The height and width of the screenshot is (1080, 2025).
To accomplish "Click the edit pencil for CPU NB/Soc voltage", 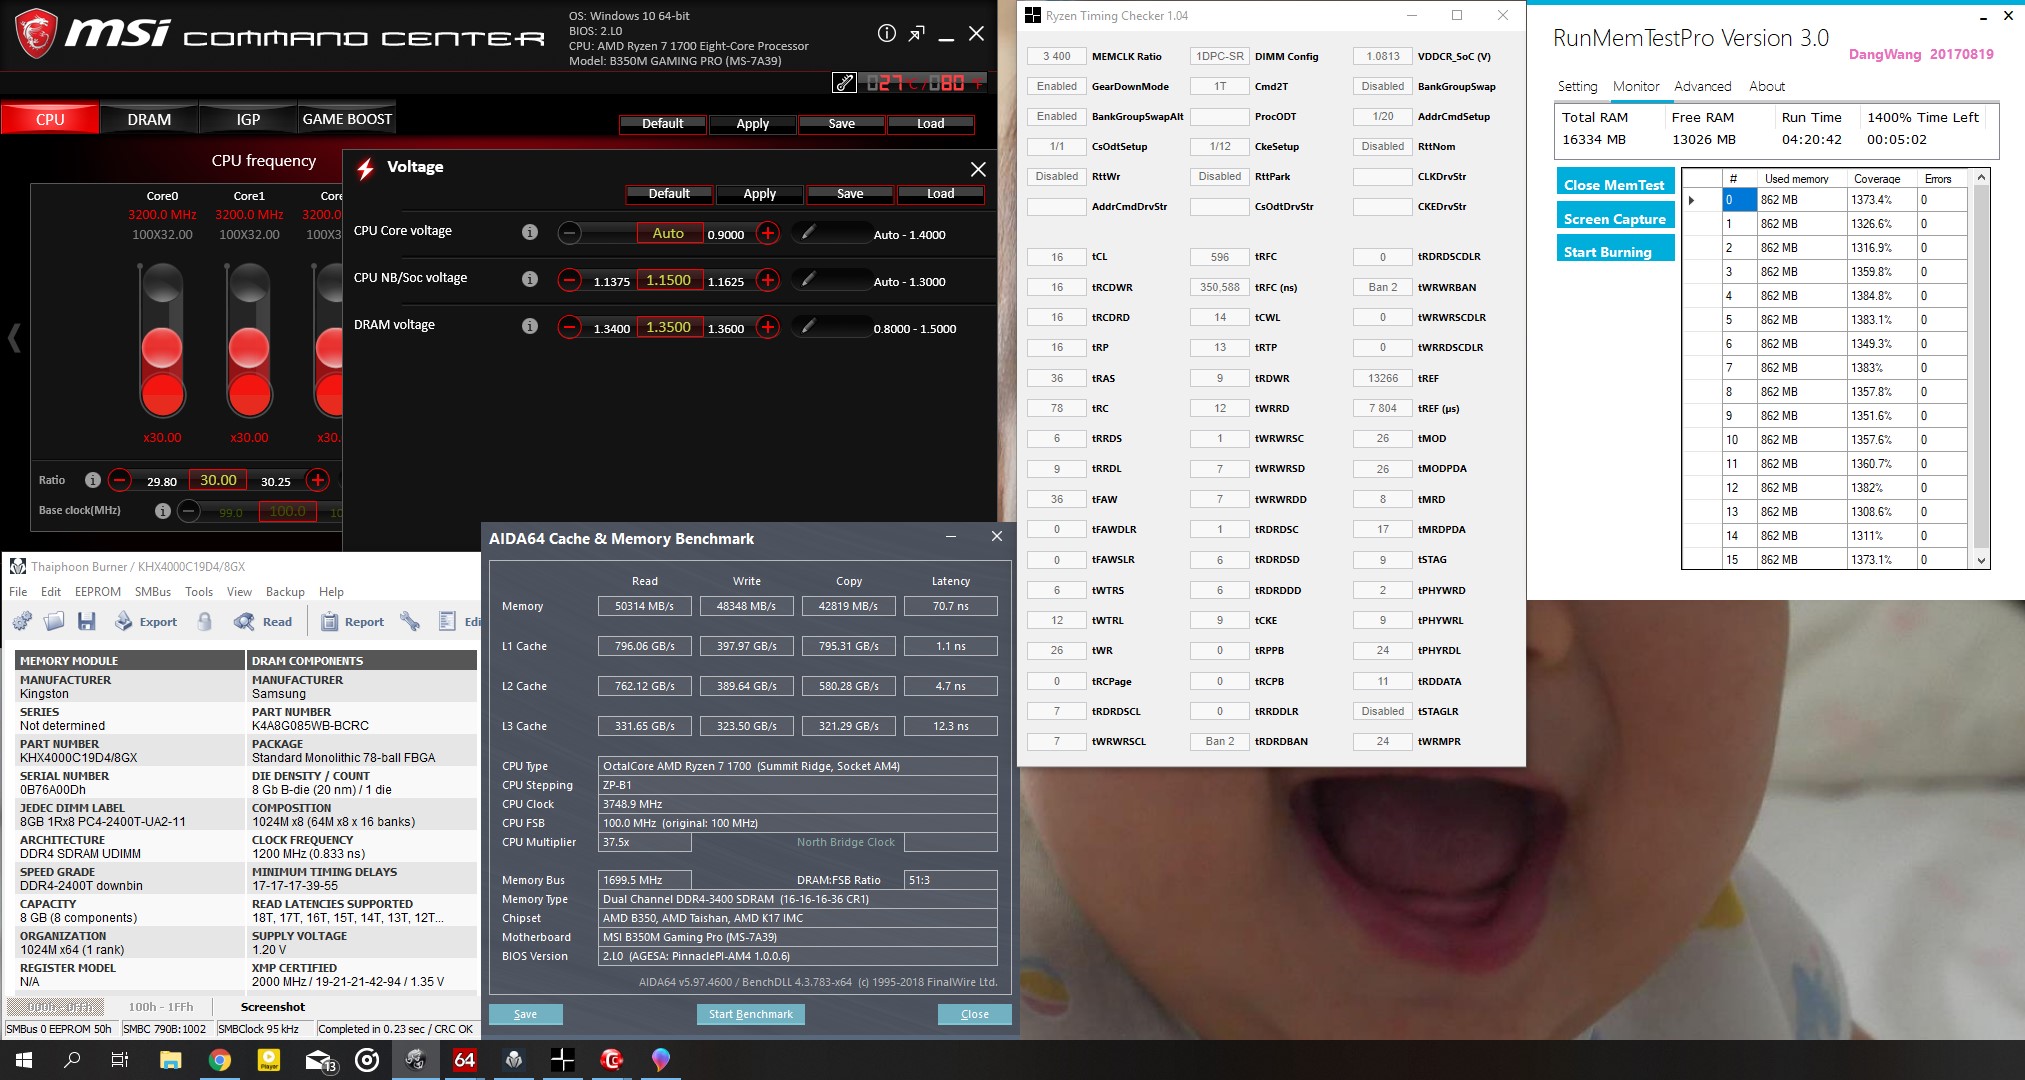I will pos(808,279).
